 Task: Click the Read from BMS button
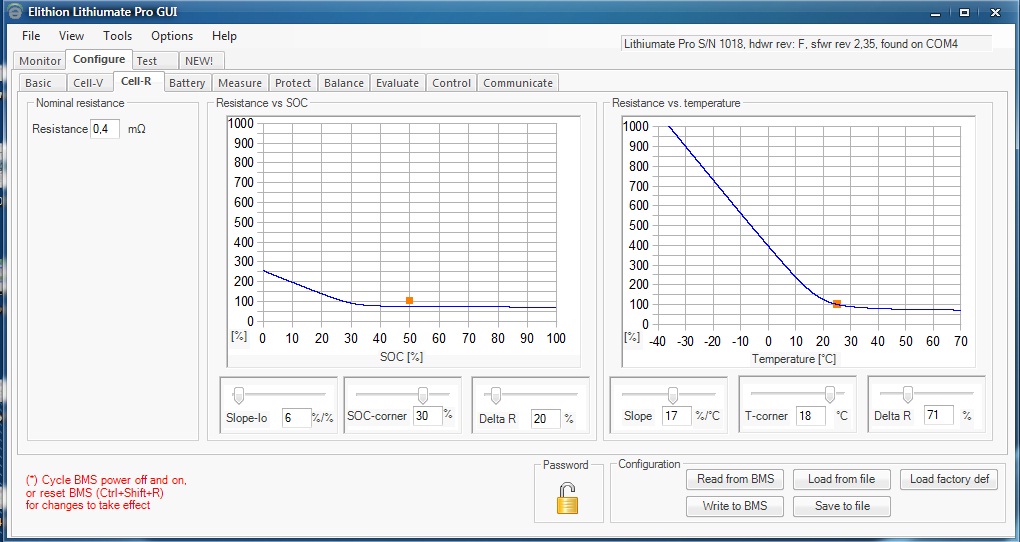pos(735,480)
